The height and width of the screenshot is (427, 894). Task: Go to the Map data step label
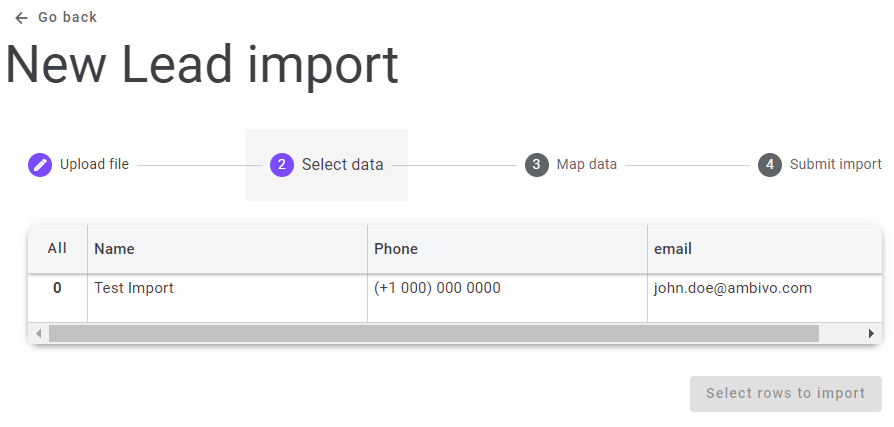click(x=586, y=165)
